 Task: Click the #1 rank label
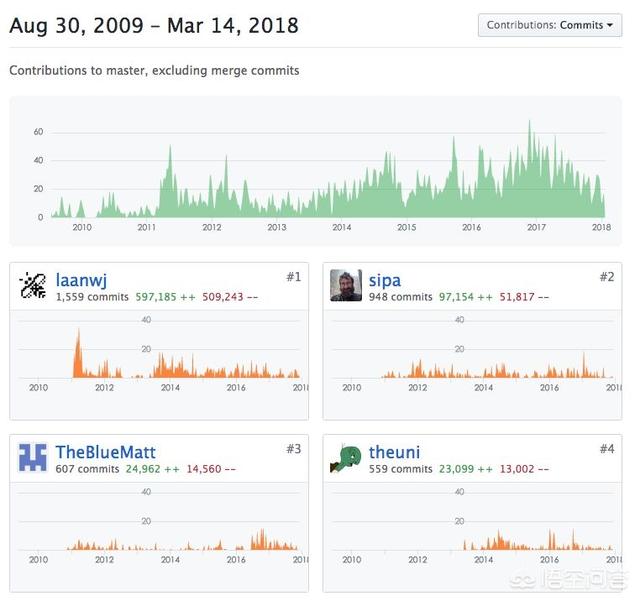293,277
